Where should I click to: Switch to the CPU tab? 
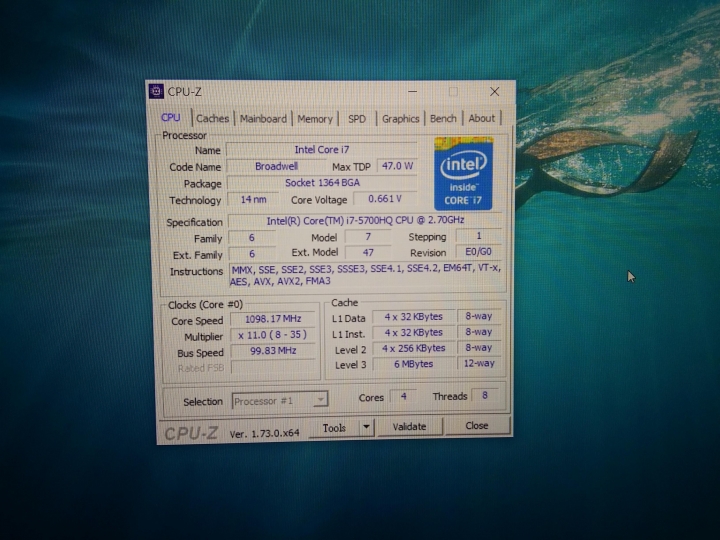tap(171, 118)
